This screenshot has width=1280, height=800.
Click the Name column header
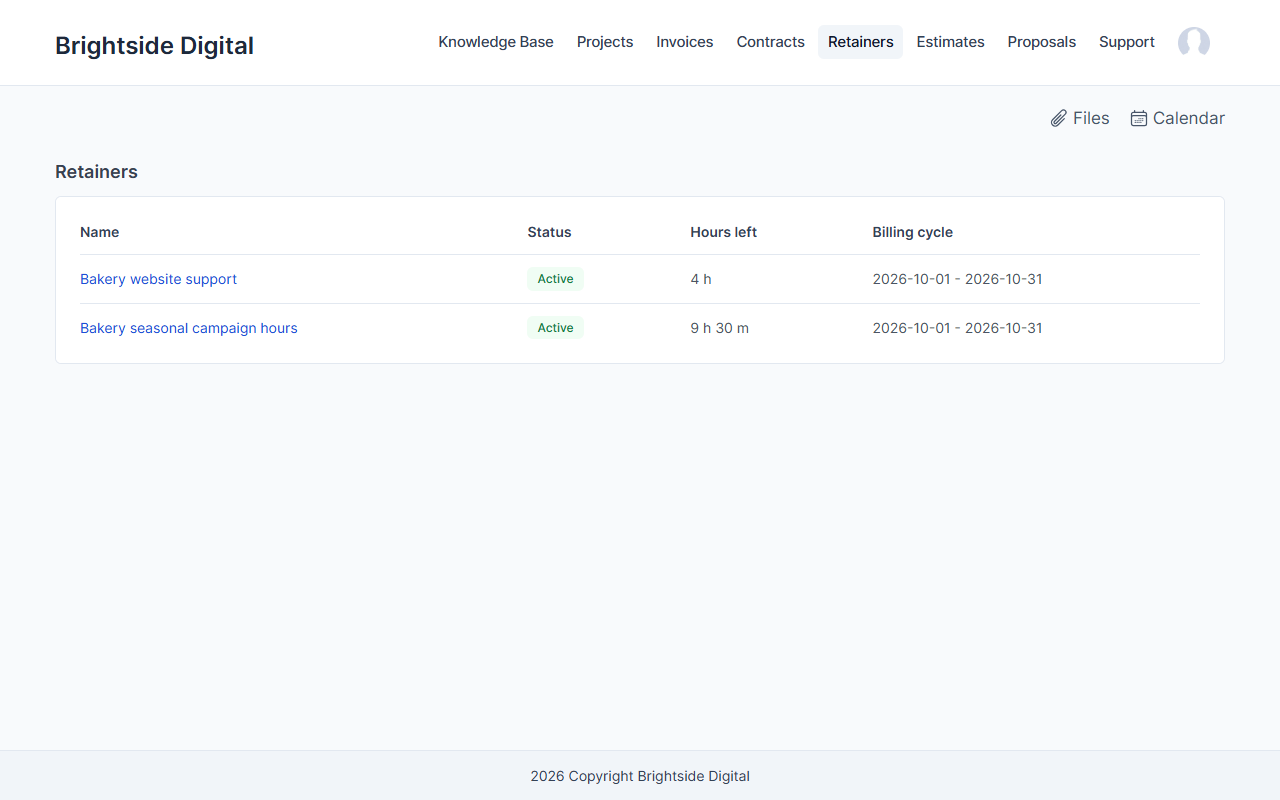100,232
